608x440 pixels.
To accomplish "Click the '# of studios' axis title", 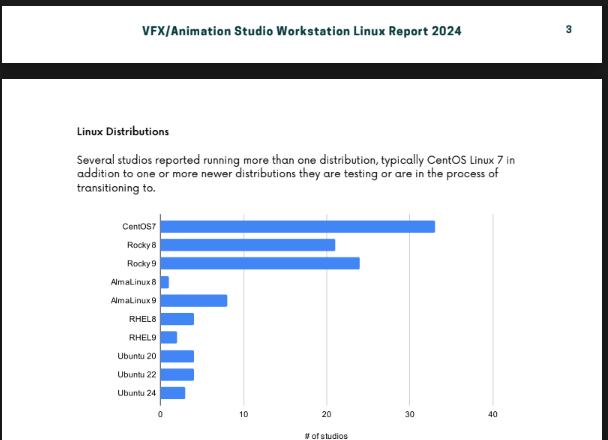I will 326,436.
